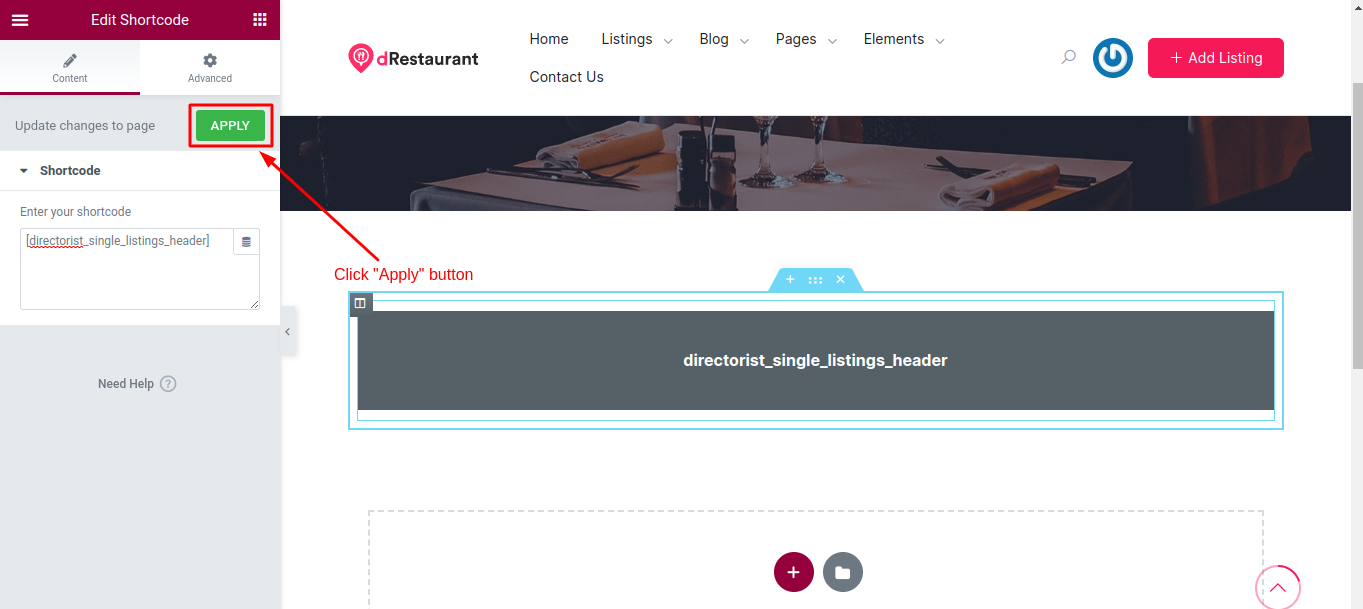Open the Pages menu item
The width and height of the screenshot is (1363, 609).
pyautogui.click(x=796, y=39)
